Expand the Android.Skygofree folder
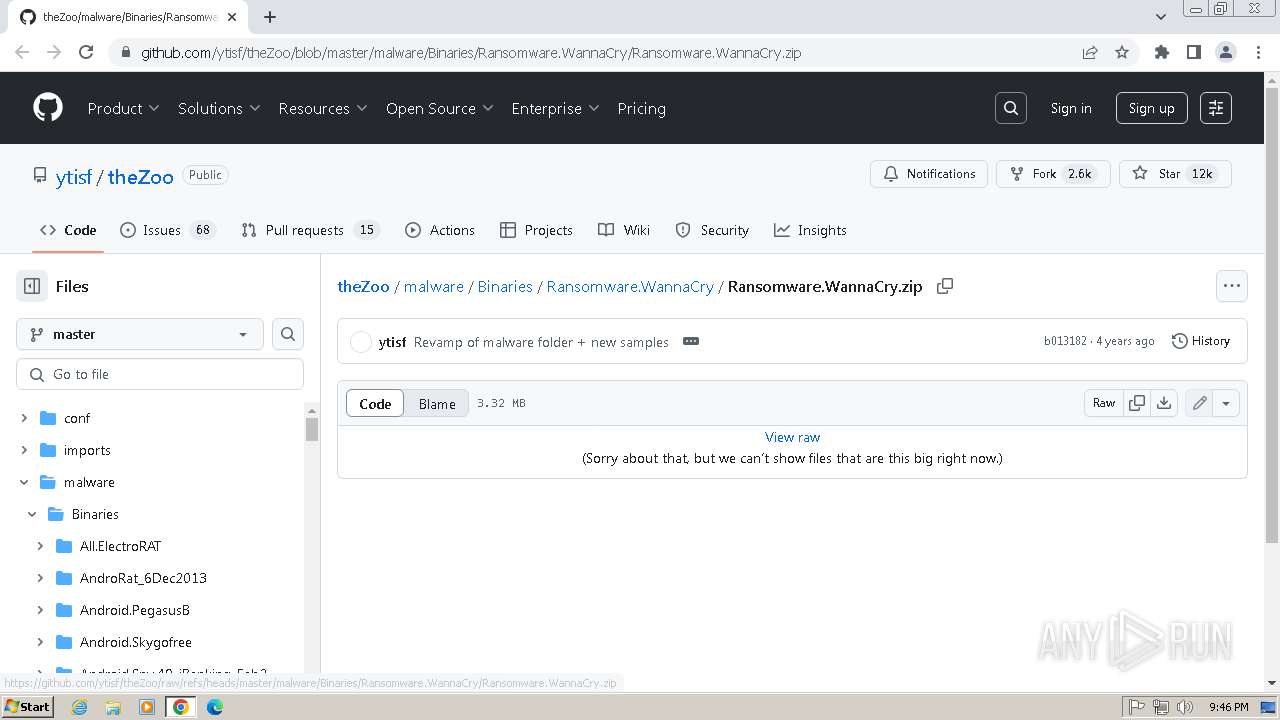Screen dimensions: 1280x720 40,642
